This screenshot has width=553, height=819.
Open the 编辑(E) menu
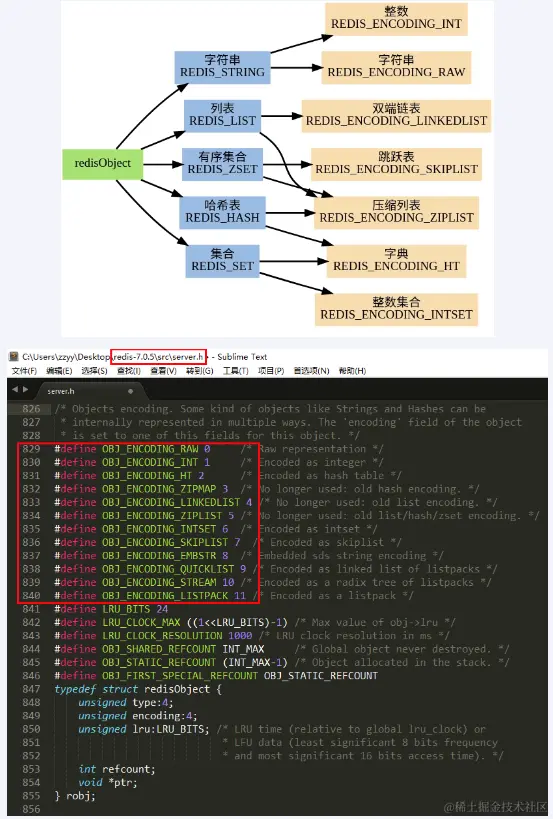point(59,371)
